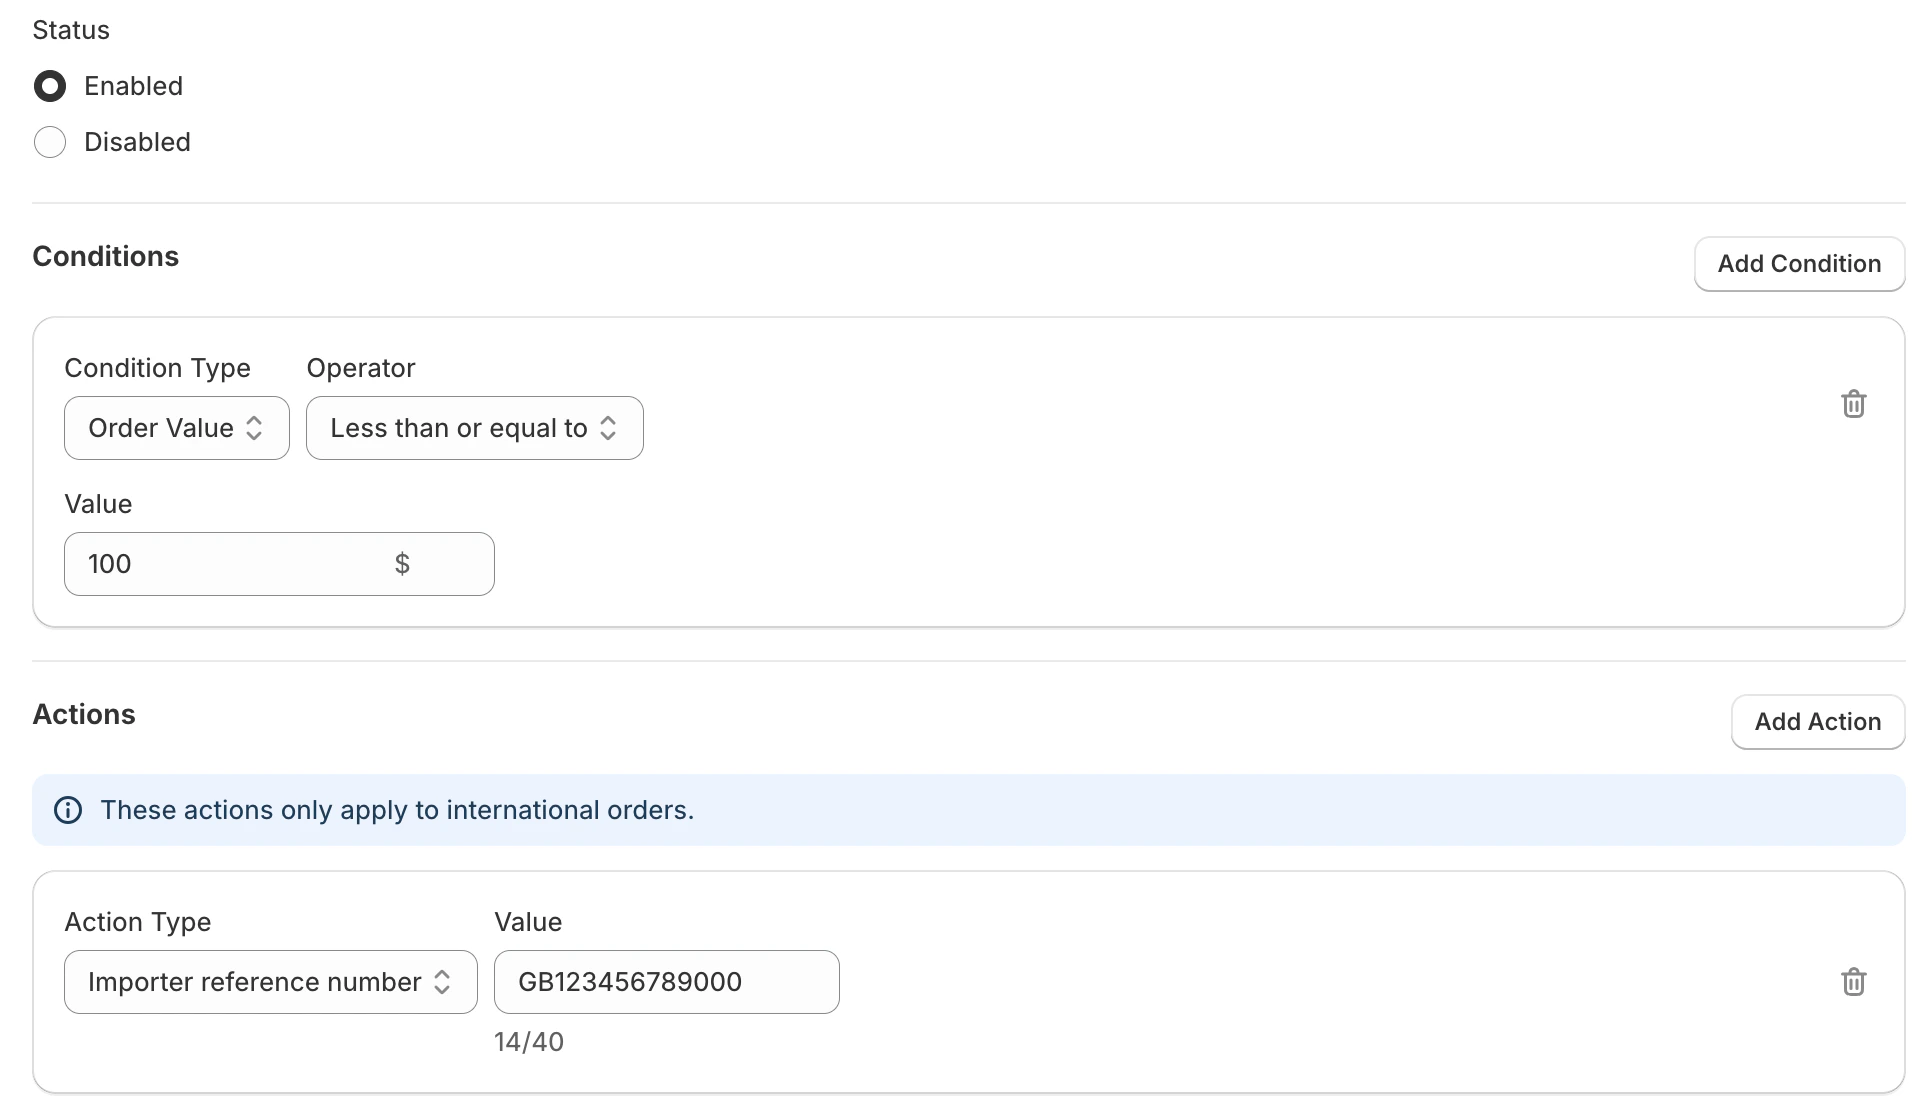Open the Operator dropdown showing Less than or equal to
This screenshot has height=1108, width=1930.
point(474,428)
